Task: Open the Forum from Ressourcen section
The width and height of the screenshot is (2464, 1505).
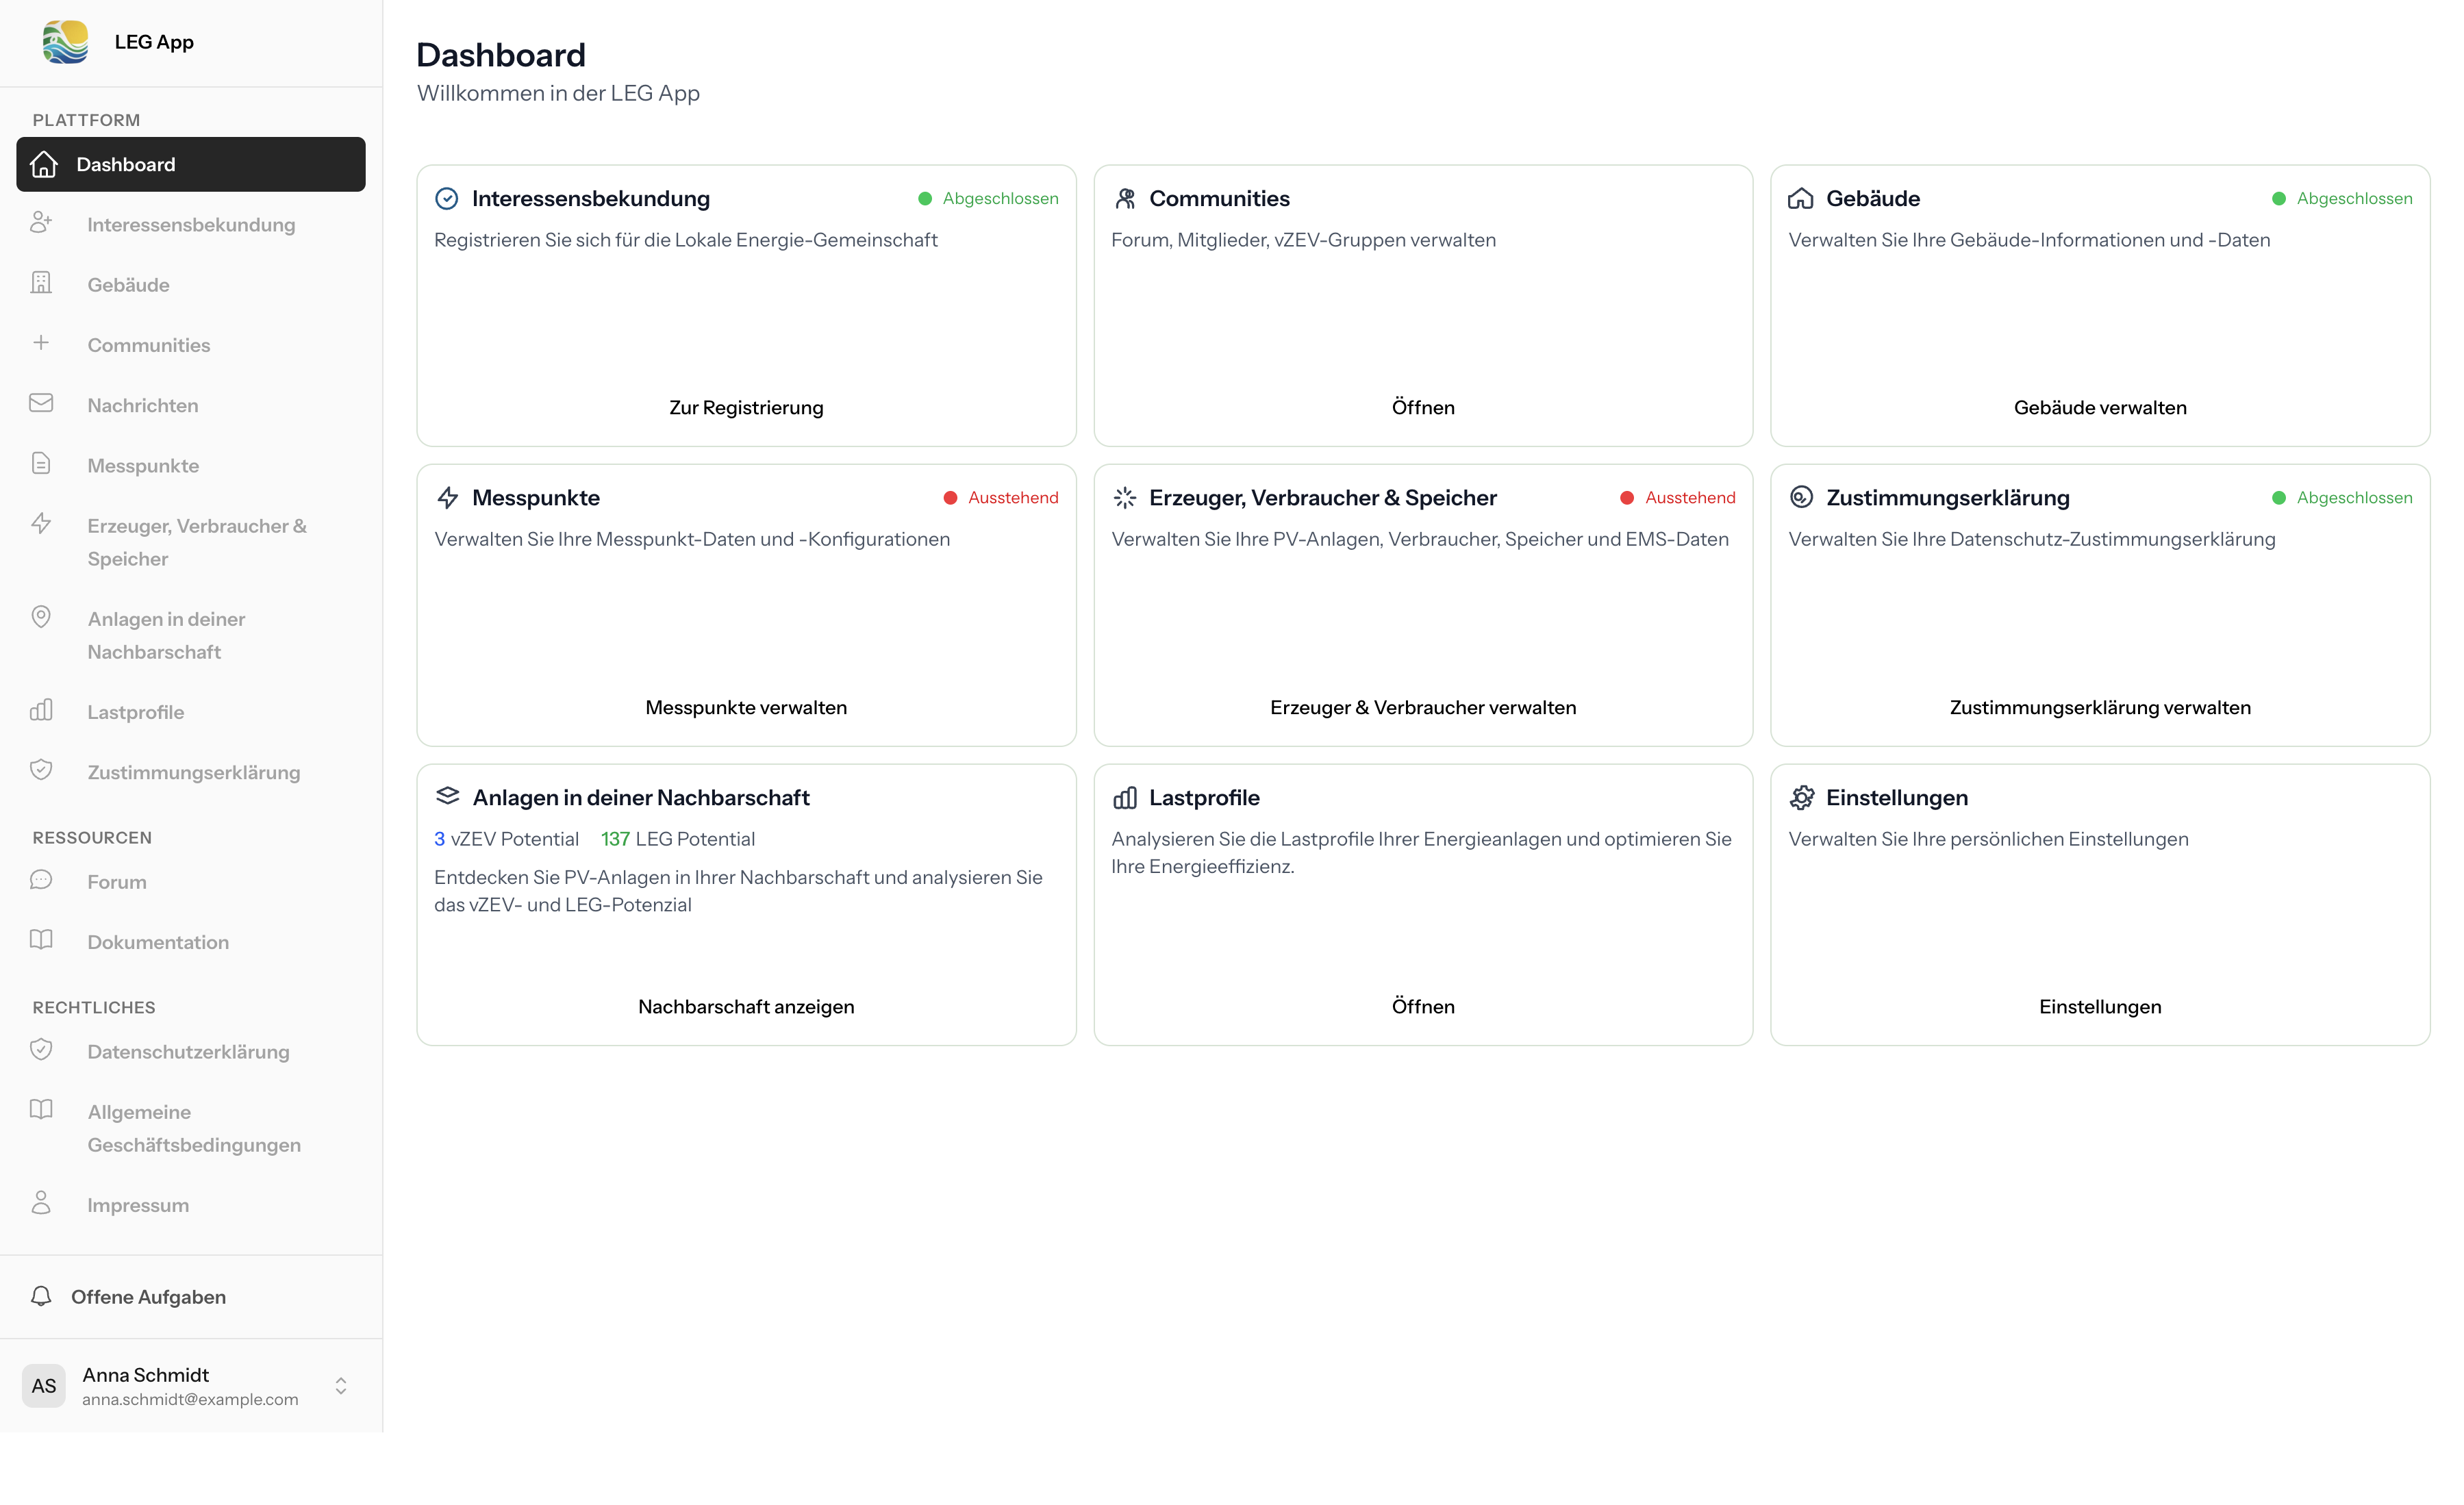Action: pyautogui.click(x=116, y=880)
